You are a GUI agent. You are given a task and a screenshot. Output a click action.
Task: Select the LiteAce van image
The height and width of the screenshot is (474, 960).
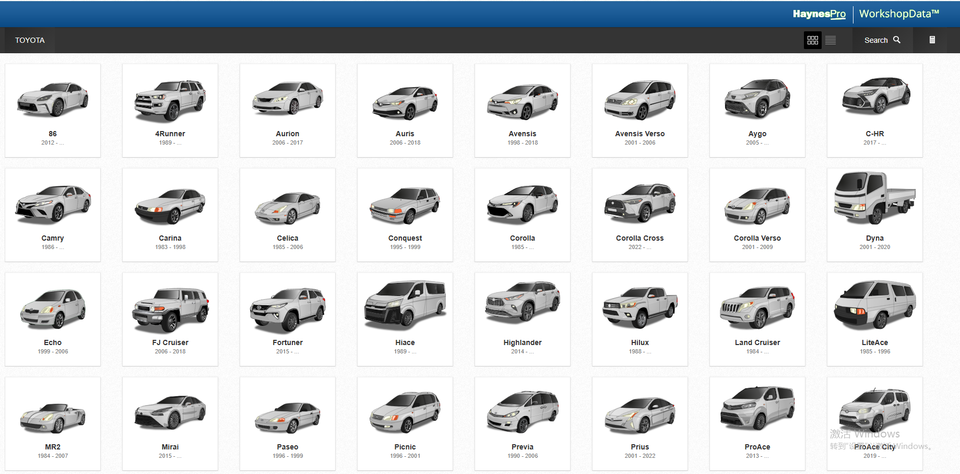pyautogui.click(x=874, y=304)
